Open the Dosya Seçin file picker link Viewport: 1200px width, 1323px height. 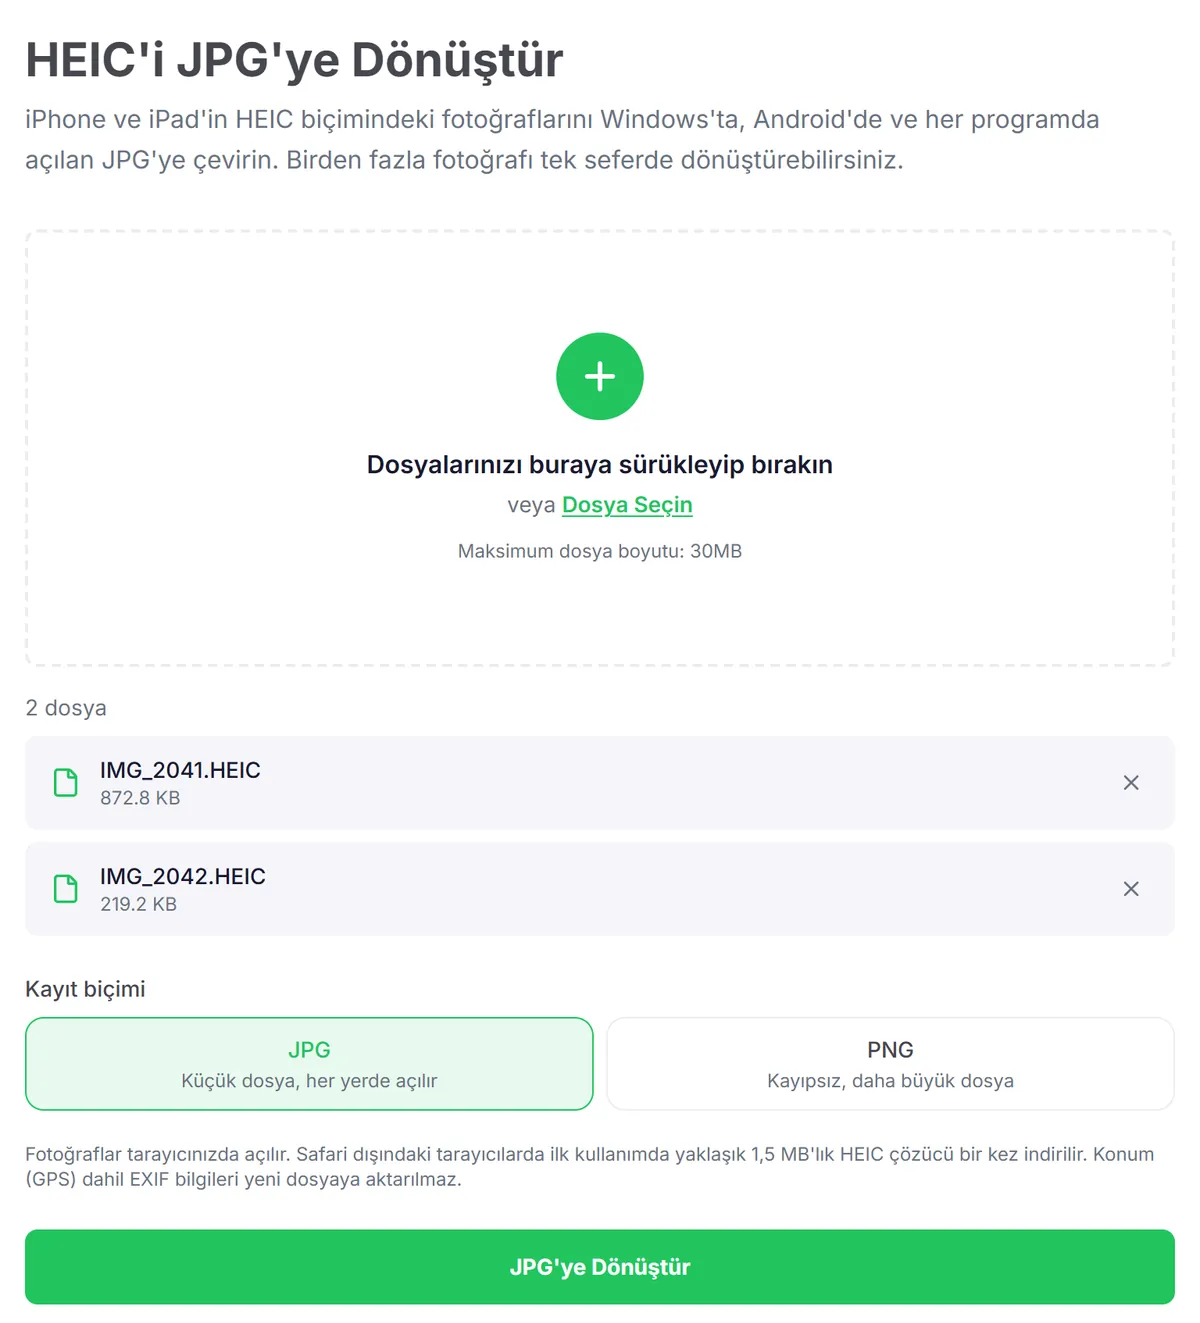pyautogui.click(x=627, y=505)
